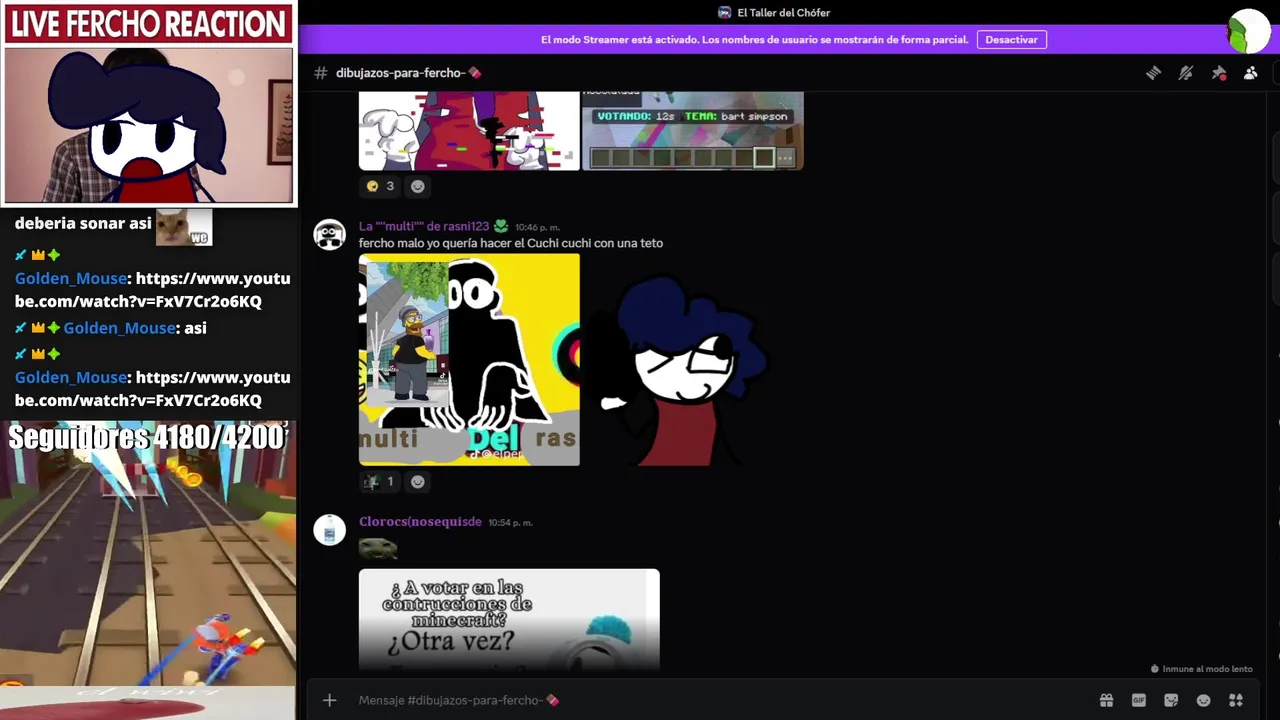Click Golden_Mouse name beside 'asi' message
Image resolution: width=1280 pixels, height=720 pixels.
119,328
